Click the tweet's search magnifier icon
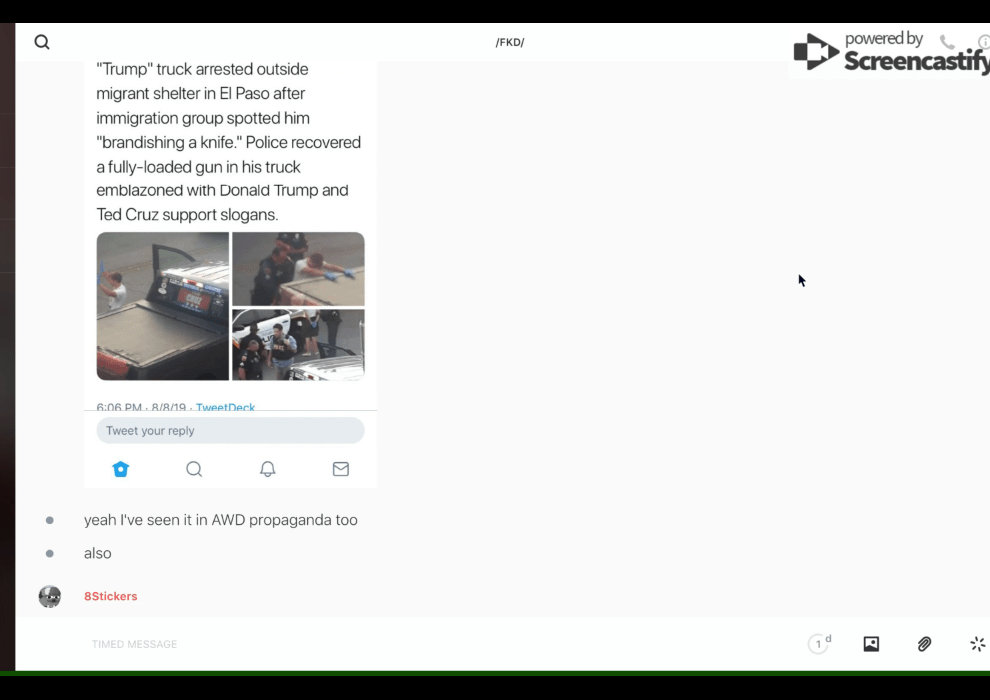Viewport: 990px width, 700px height. (x=194, y=469)
